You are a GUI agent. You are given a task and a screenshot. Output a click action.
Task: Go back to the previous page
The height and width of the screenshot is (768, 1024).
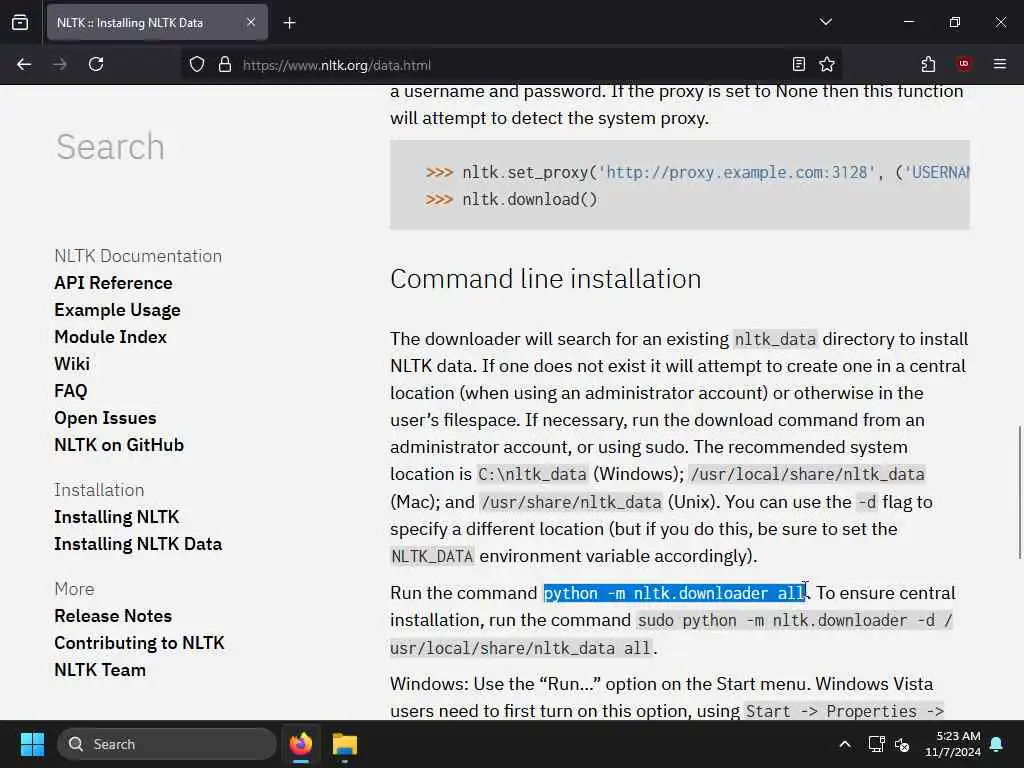pos(24,64)
